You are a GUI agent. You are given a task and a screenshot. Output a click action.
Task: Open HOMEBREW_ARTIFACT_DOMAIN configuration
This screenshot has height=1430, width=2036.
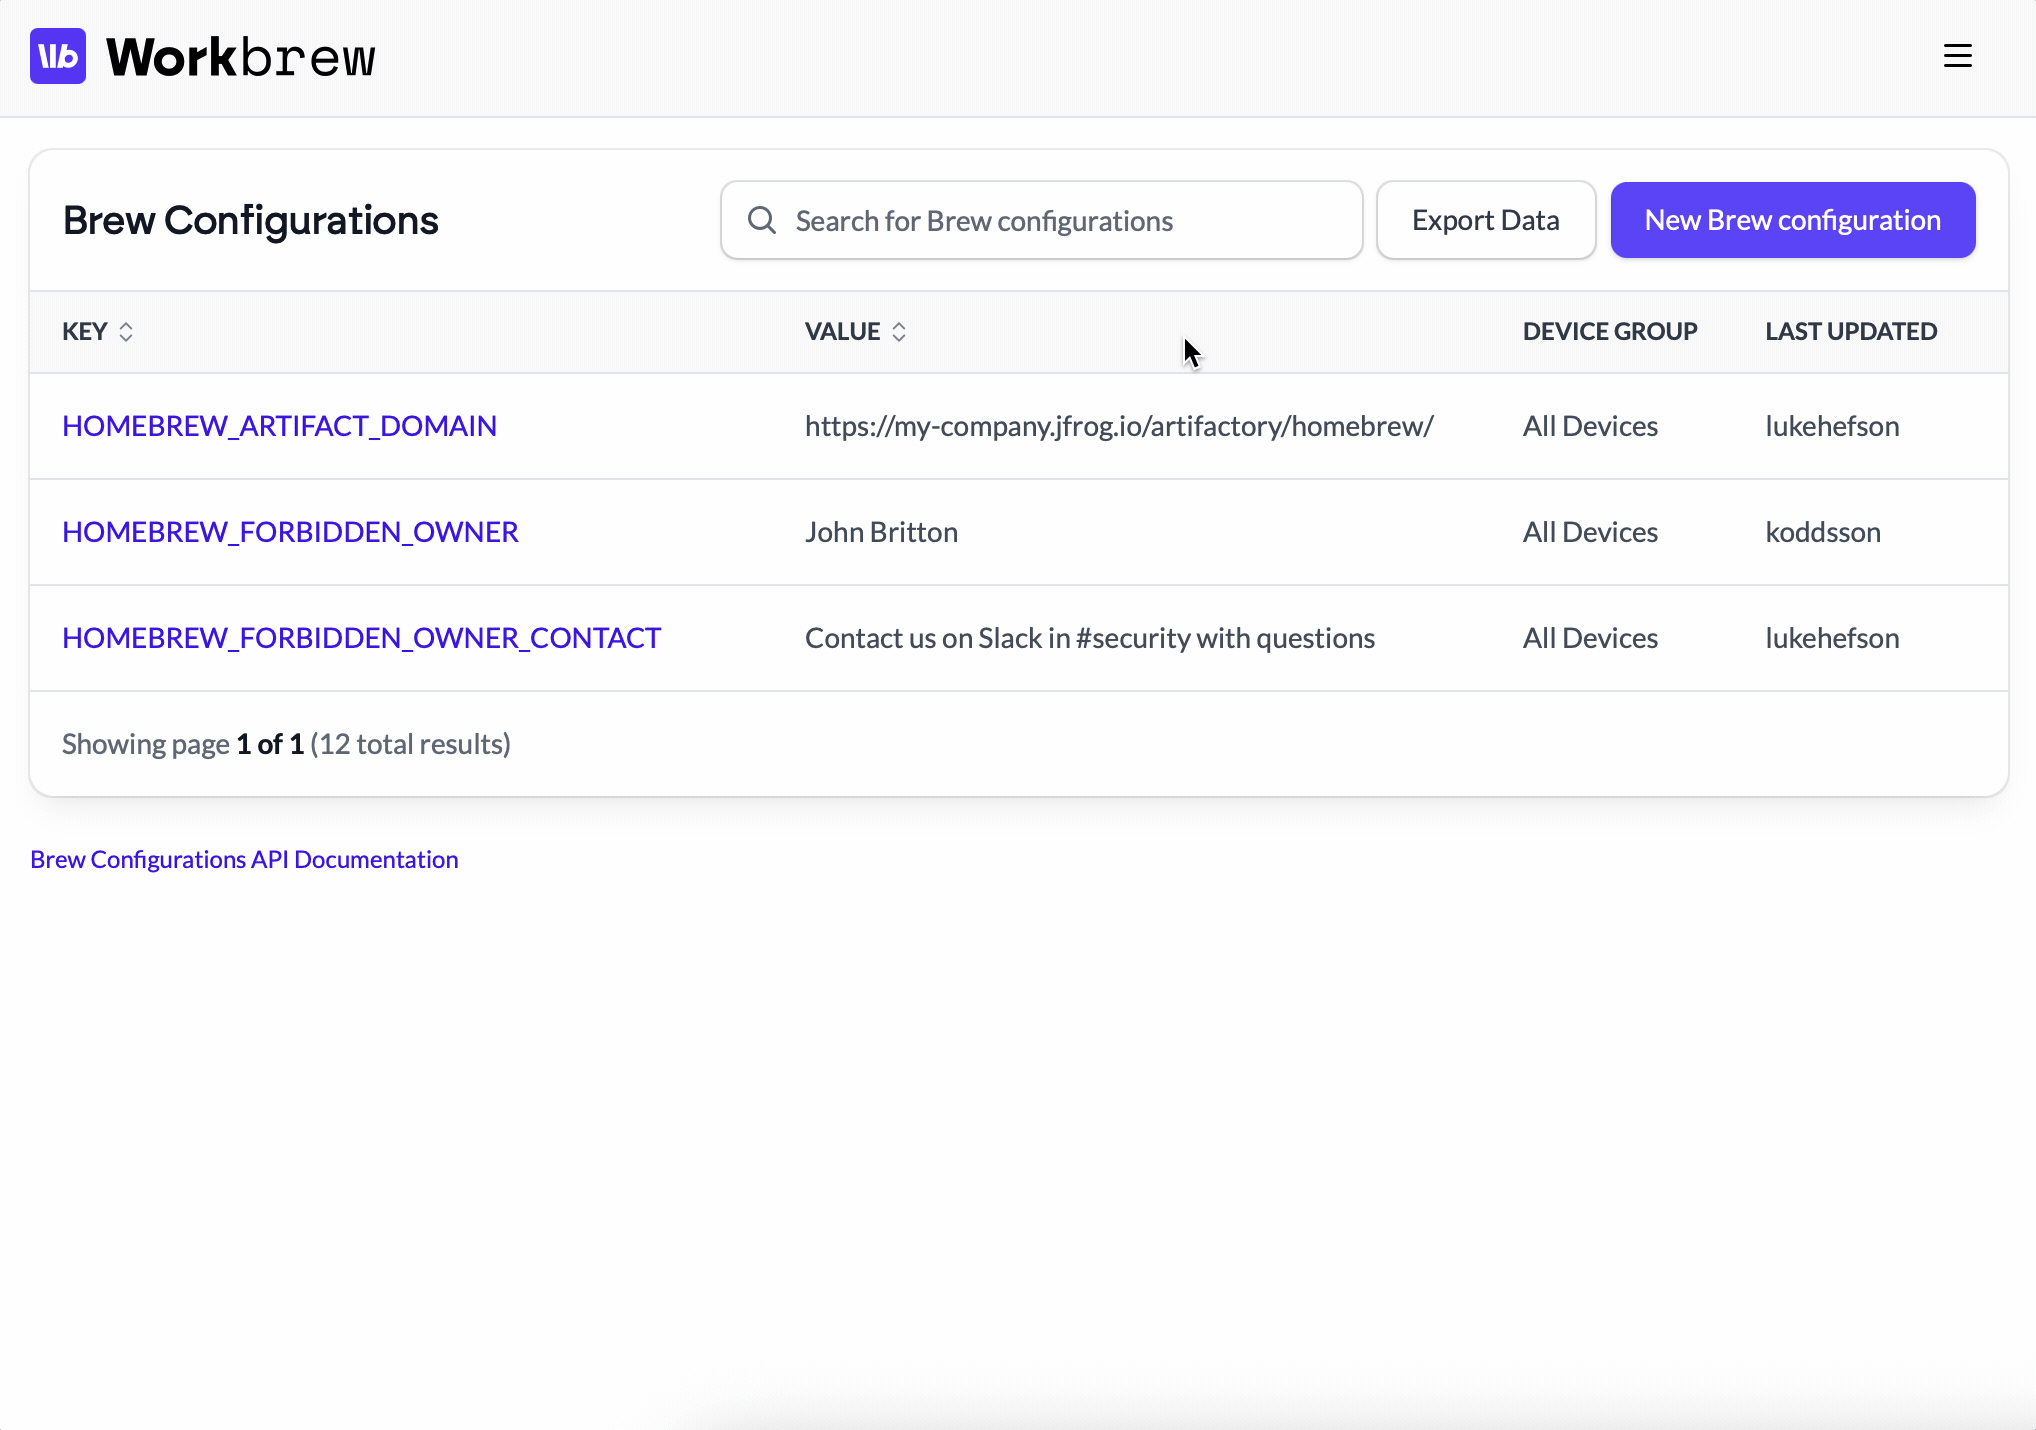coord(279,426)
